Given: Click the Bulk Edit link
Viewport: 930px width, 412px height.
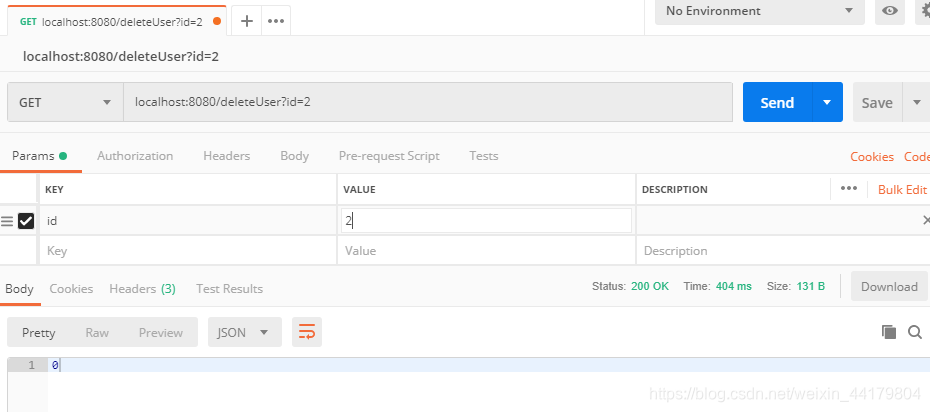Looking at the screenshot, I should (902, 189).
